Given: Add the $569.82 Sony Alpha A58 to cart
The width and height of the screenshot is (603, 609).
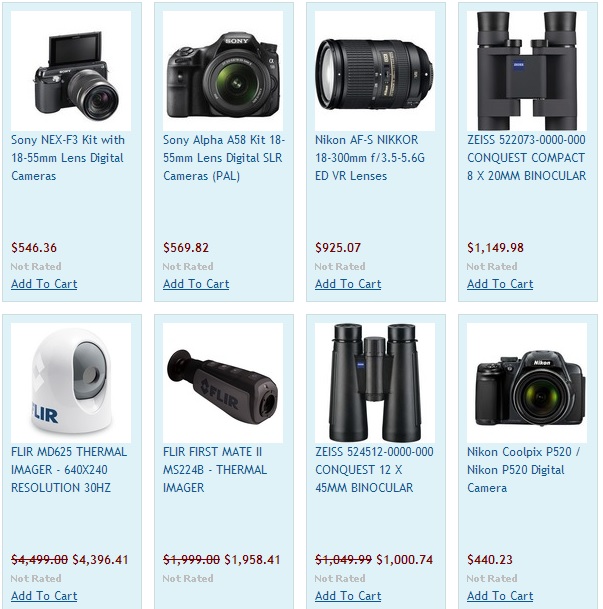Looking at the screenshot, I should point(196,284).
